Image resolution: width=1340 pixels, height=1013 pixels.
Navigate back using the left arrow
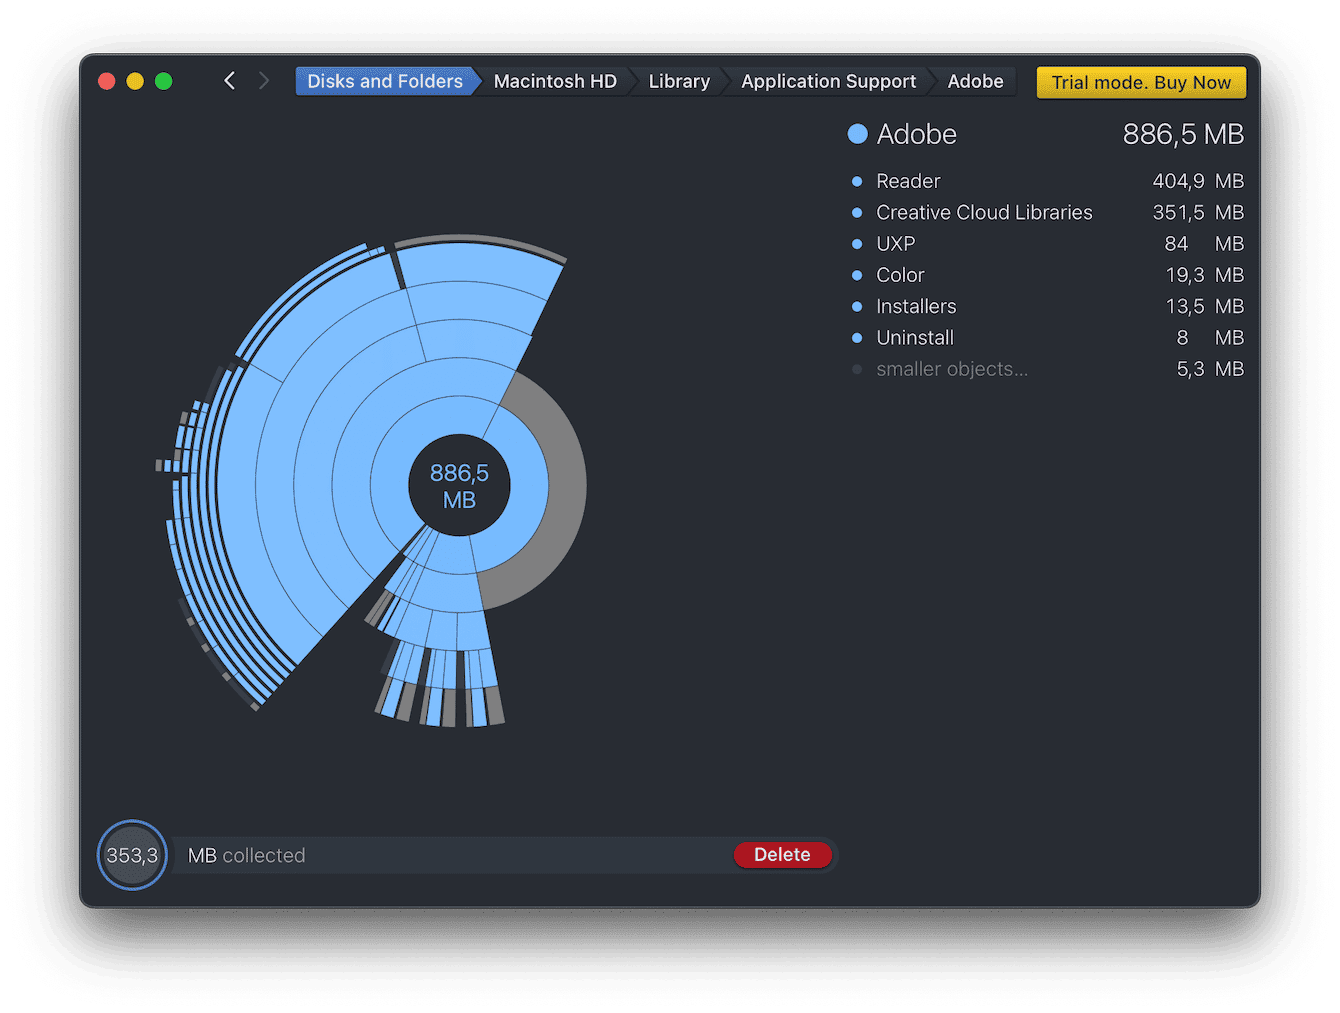click(x=229, y=80)
